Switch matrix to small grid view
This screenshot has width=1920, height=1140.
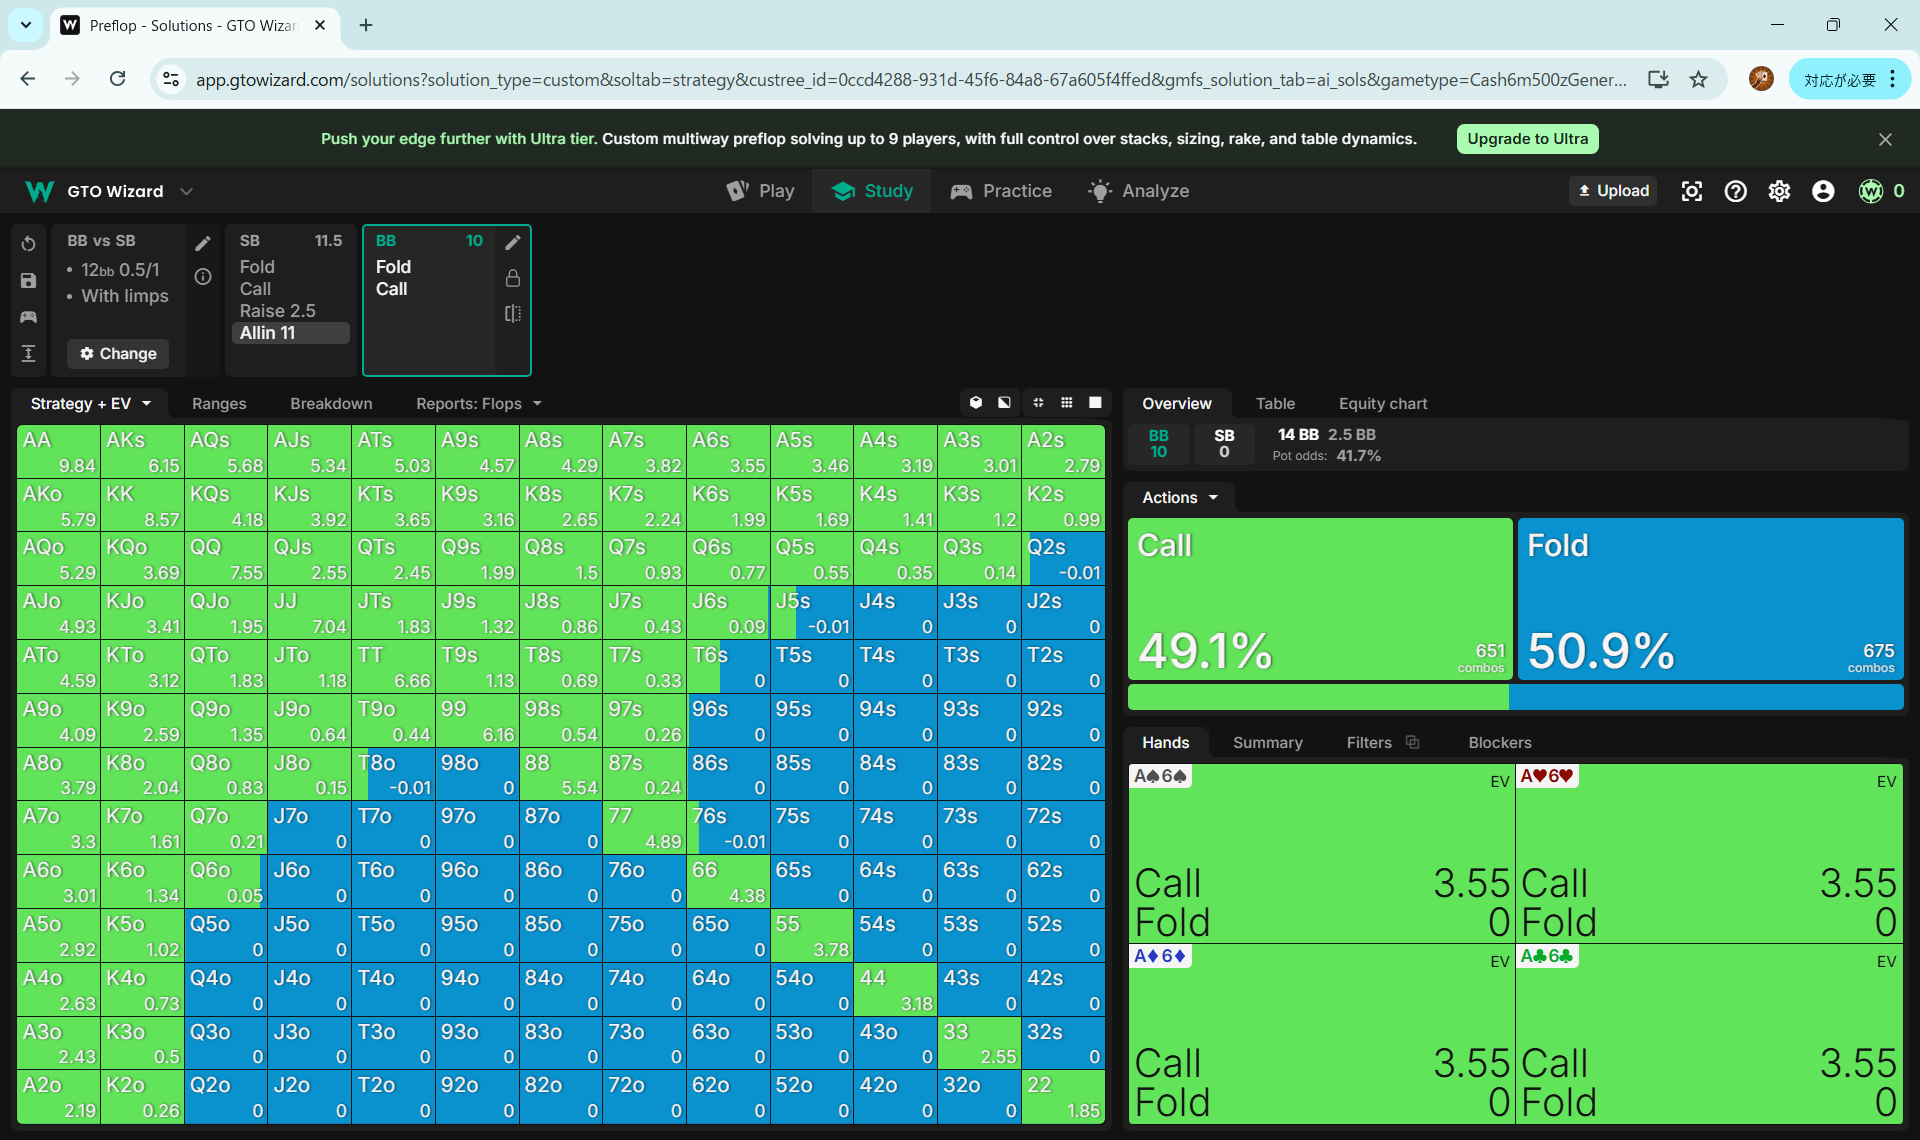pyautogui.click(x=1067, y=402)
